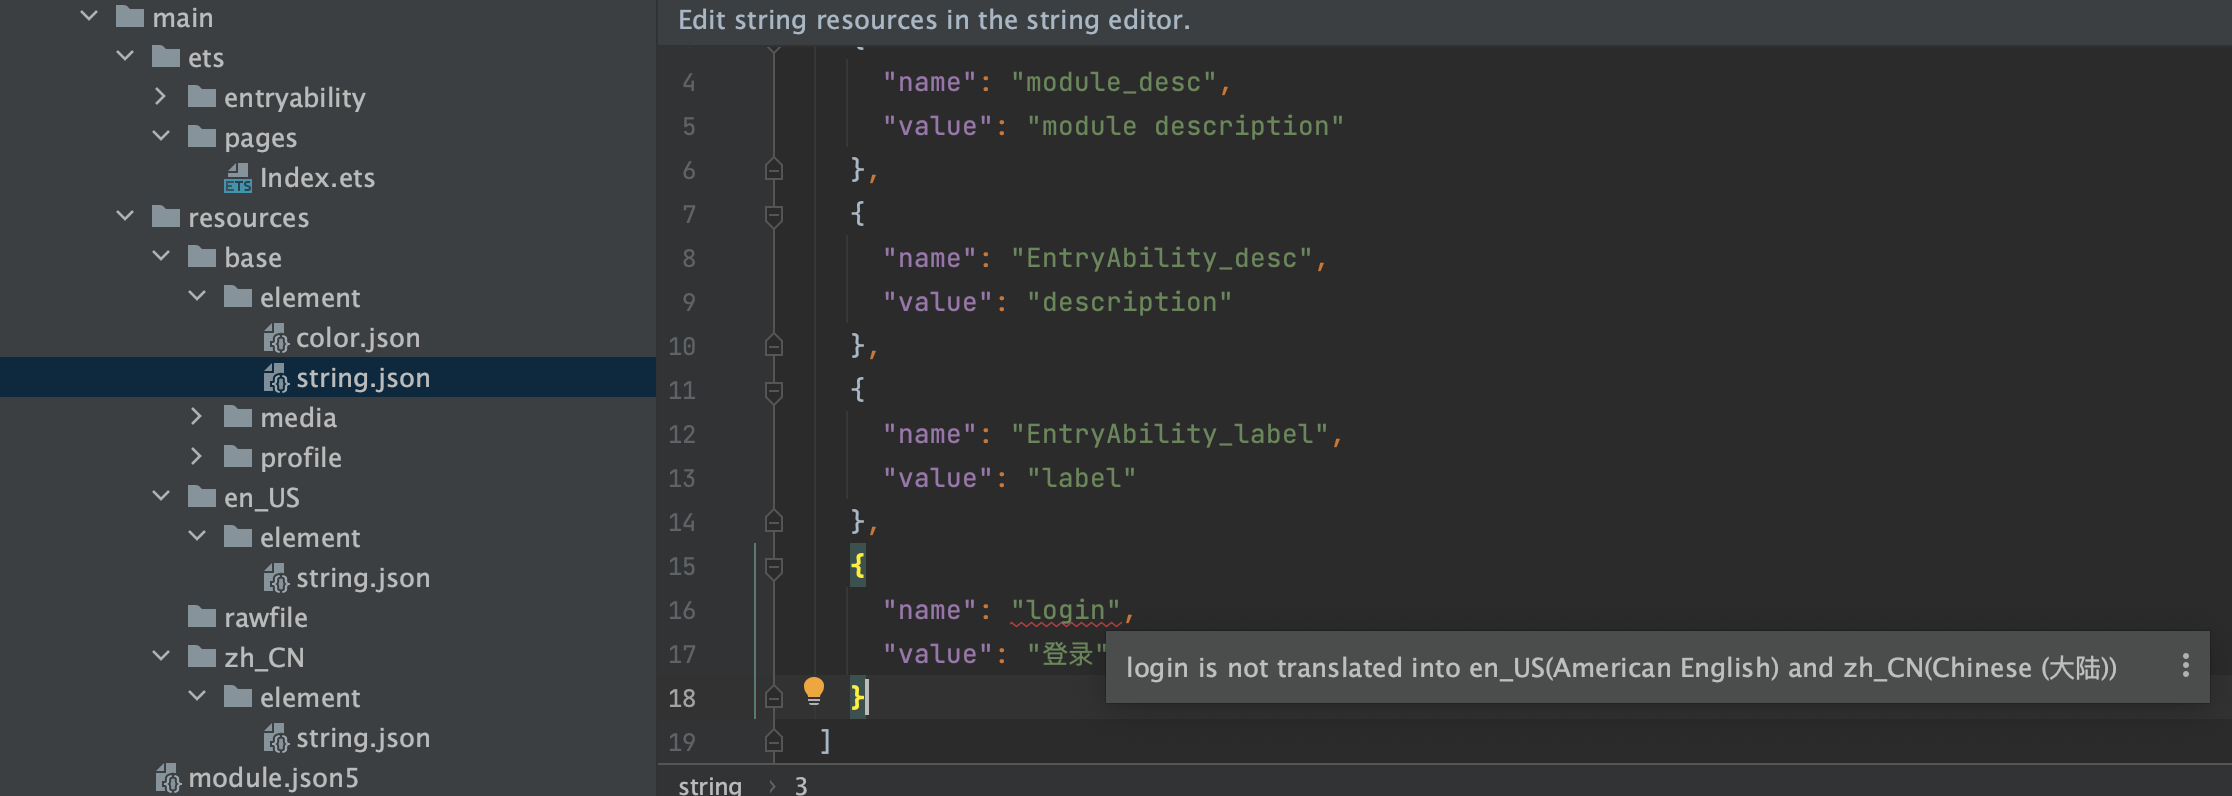The width and height of the screenshot is (2232, 796).
Task: Click the fold marker on line 15
Action: (x=773, y=567)
